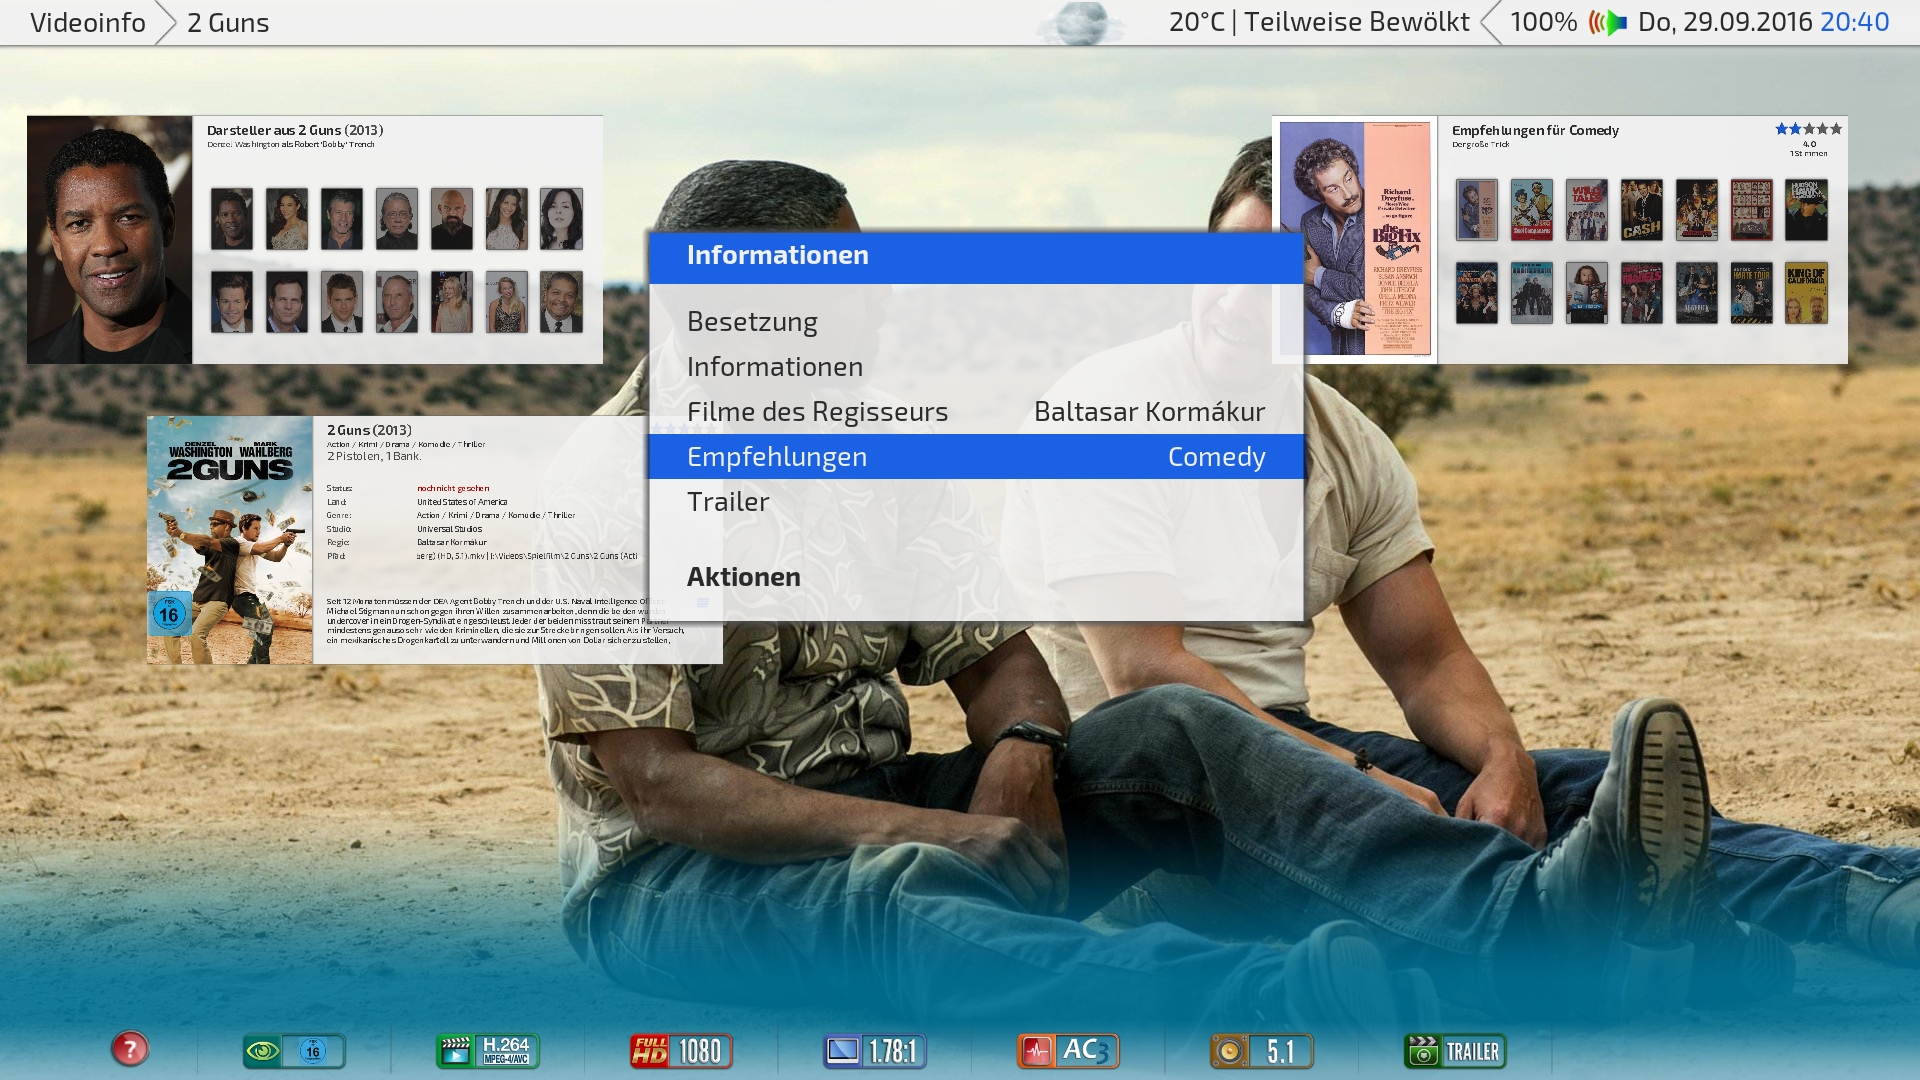Click the 5.1 audio channels flag
The height and width of the screenshot is (1080, 1920).
(1262, 1051)
